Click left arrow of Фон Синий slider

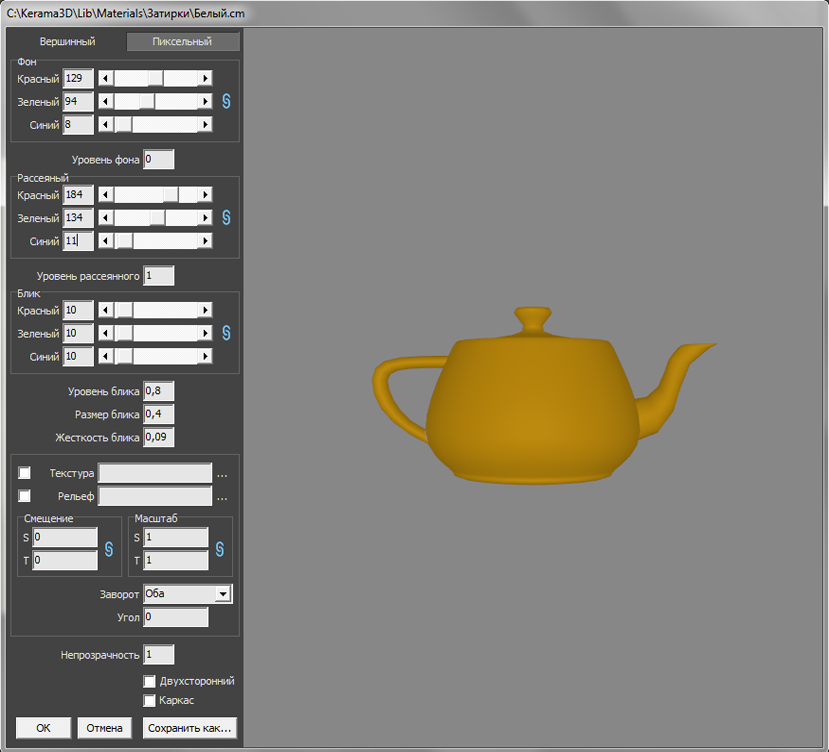point(106,124)
